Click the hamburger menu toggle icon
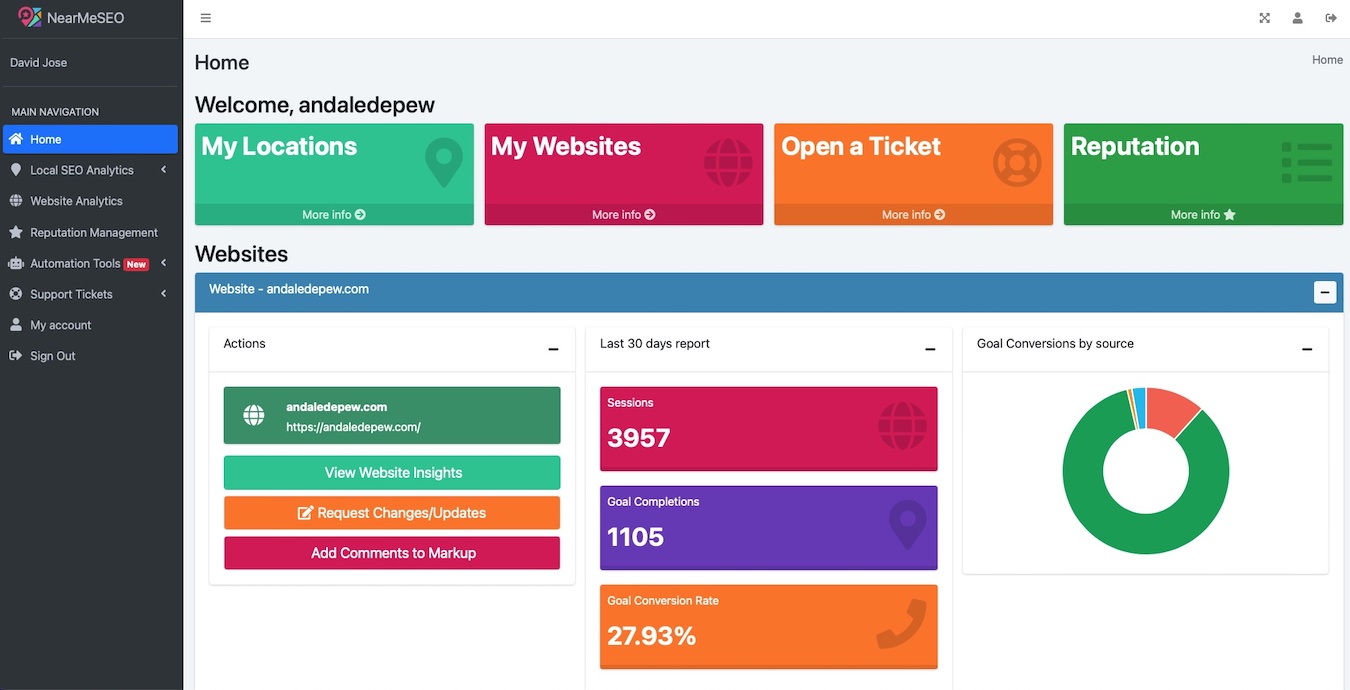1350x690 pixels. pyautogui.click(x=206, y=18)
